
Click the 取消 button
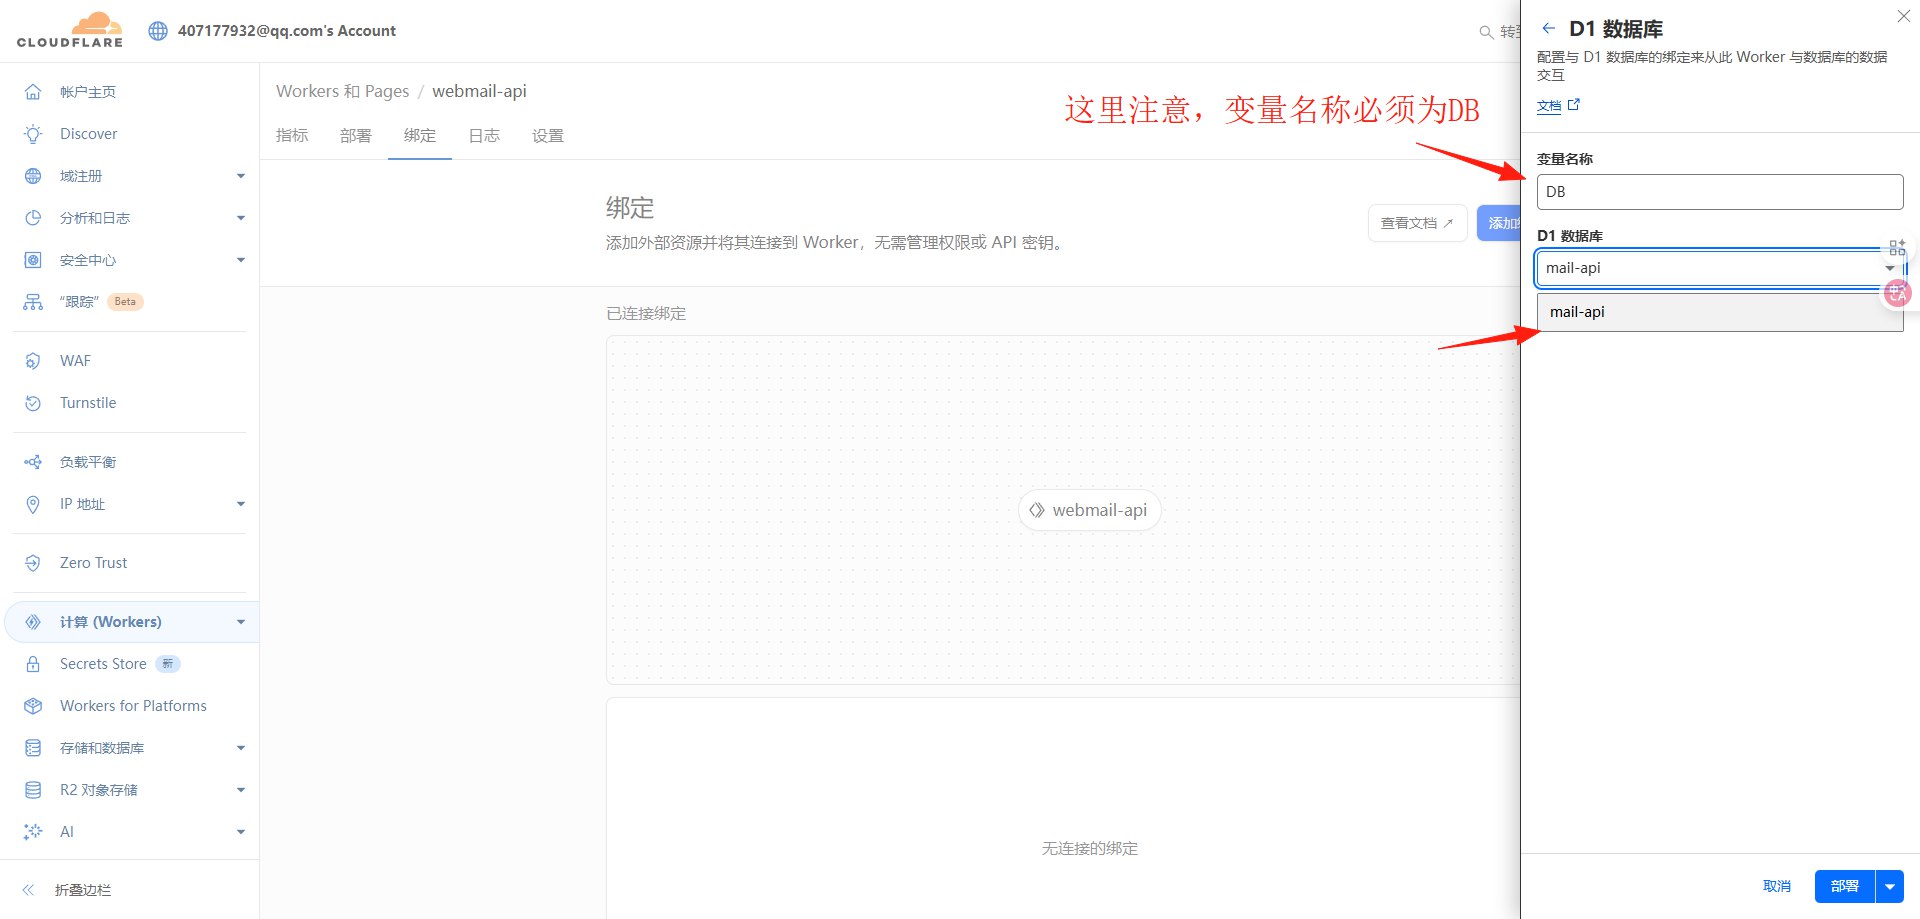coord(1776,886)
